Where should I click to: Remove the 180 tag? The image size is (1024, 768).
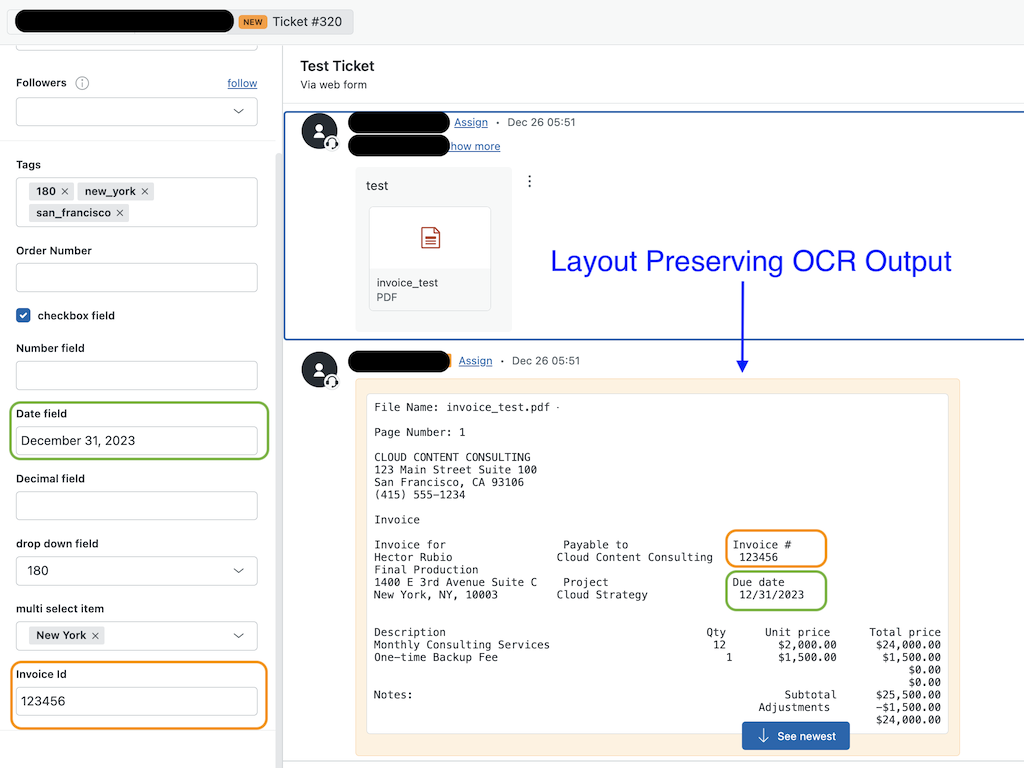pyautogui.click(x=65, y=191)
